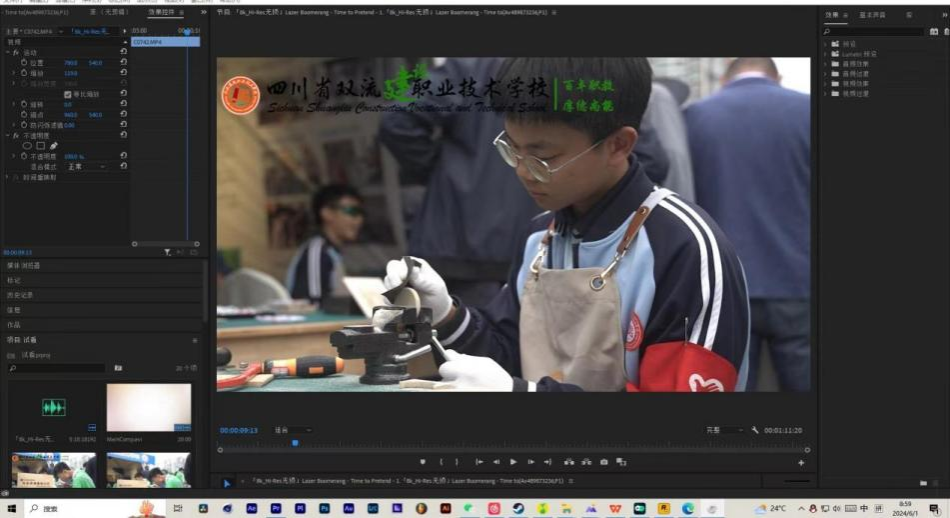Step forward one frame in Program Monitor
Image resolution: width=950 pixels, height=518 pixels.
click(531, 462)
